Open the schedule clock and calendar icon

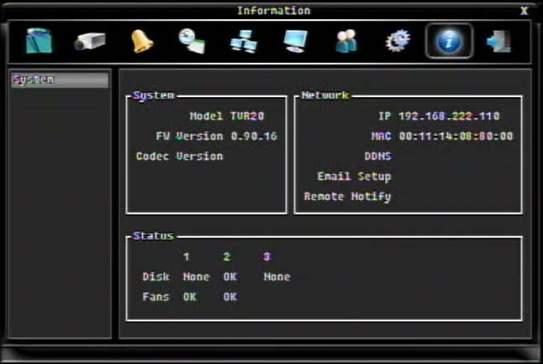pyautogui.click(x=192, y=41)
